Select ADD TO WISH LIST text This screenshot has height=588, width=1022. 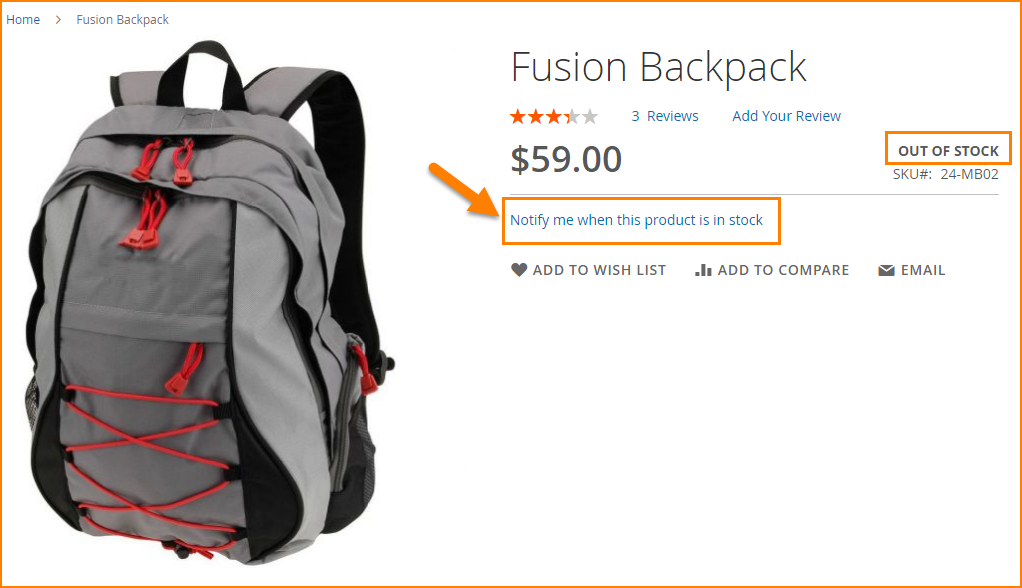coord(599,270)
